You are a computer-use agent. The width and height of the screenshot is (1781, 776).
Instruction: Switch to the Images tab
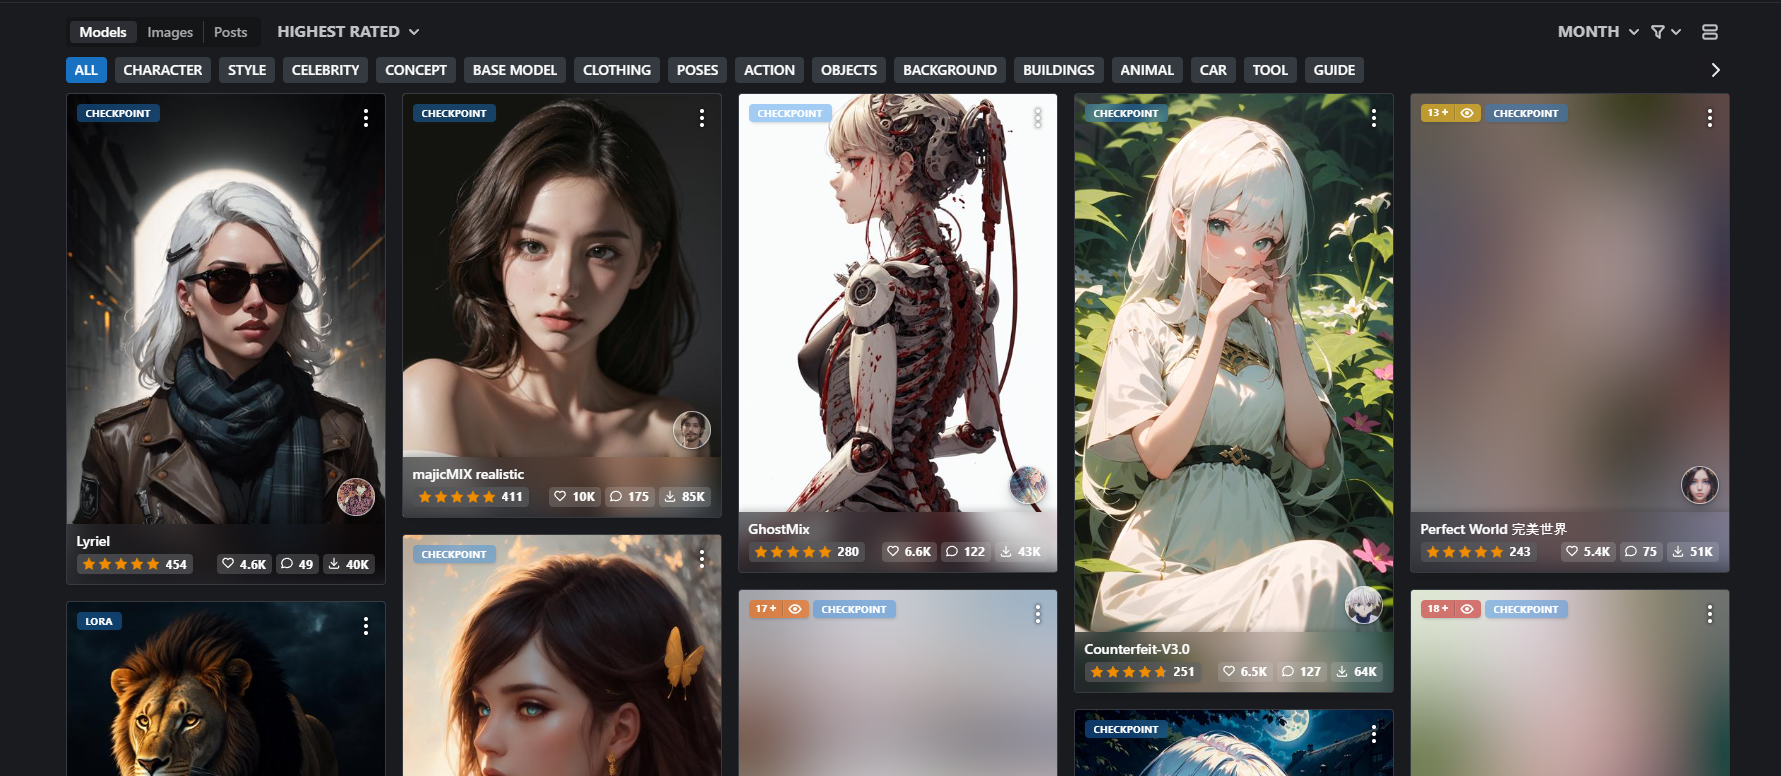170,32
